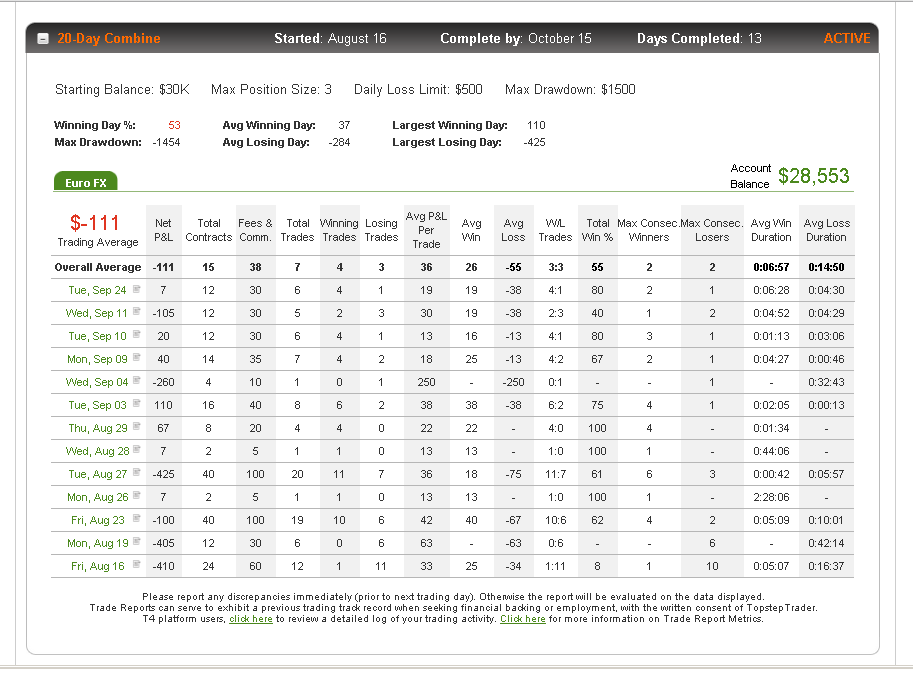Click the note icon beside Mon, Aug 26

(137, 495)
